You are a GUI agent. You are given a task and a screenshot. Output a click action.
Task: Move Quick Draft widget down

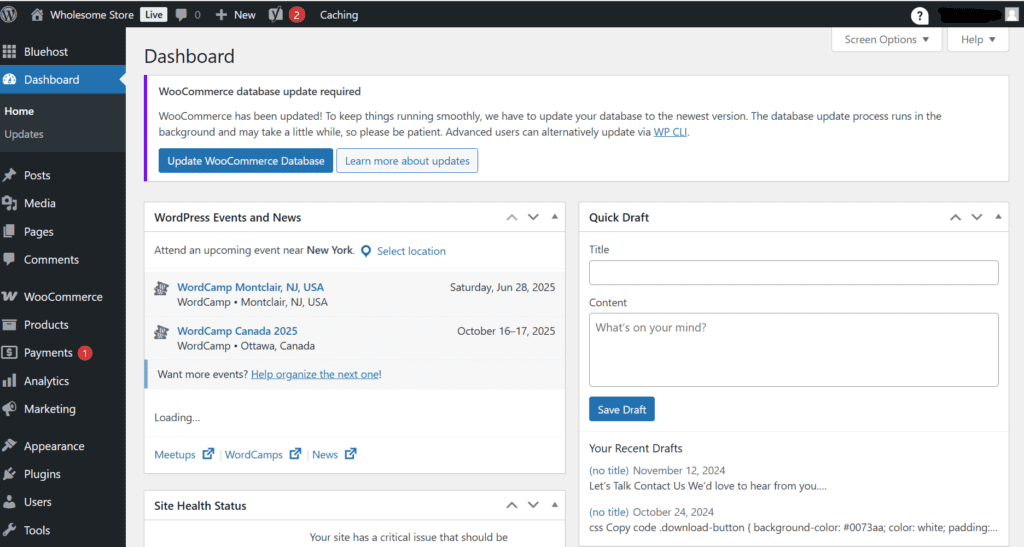(x=977, y=217)
